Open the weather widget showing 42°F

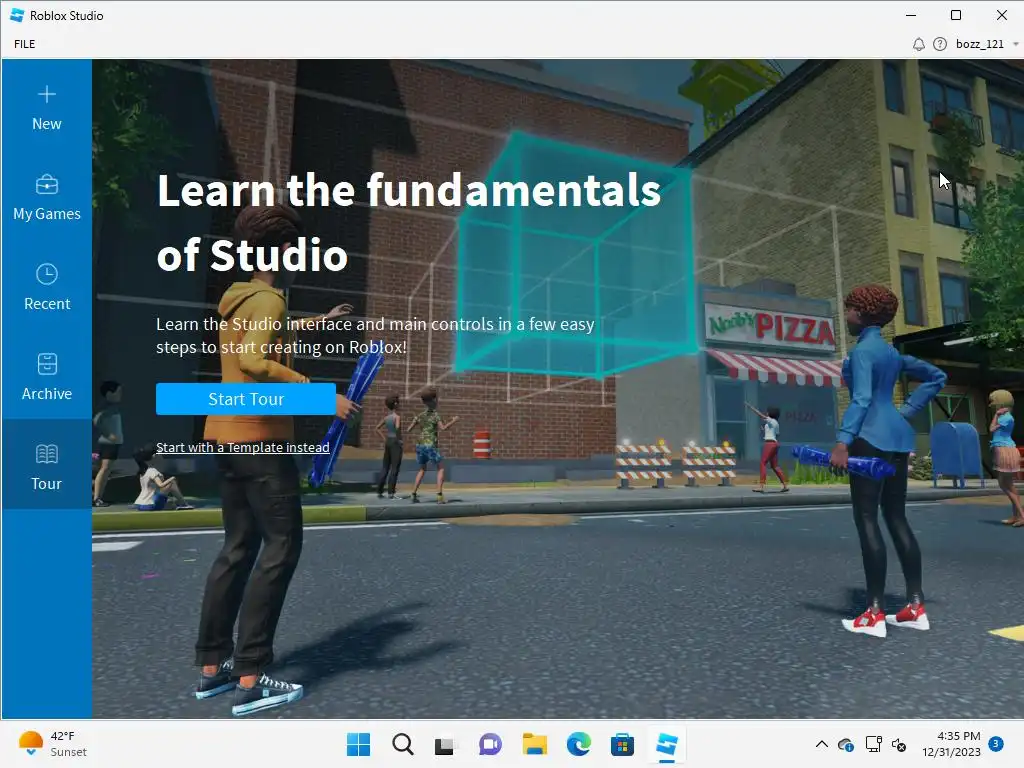click(53, 744)
